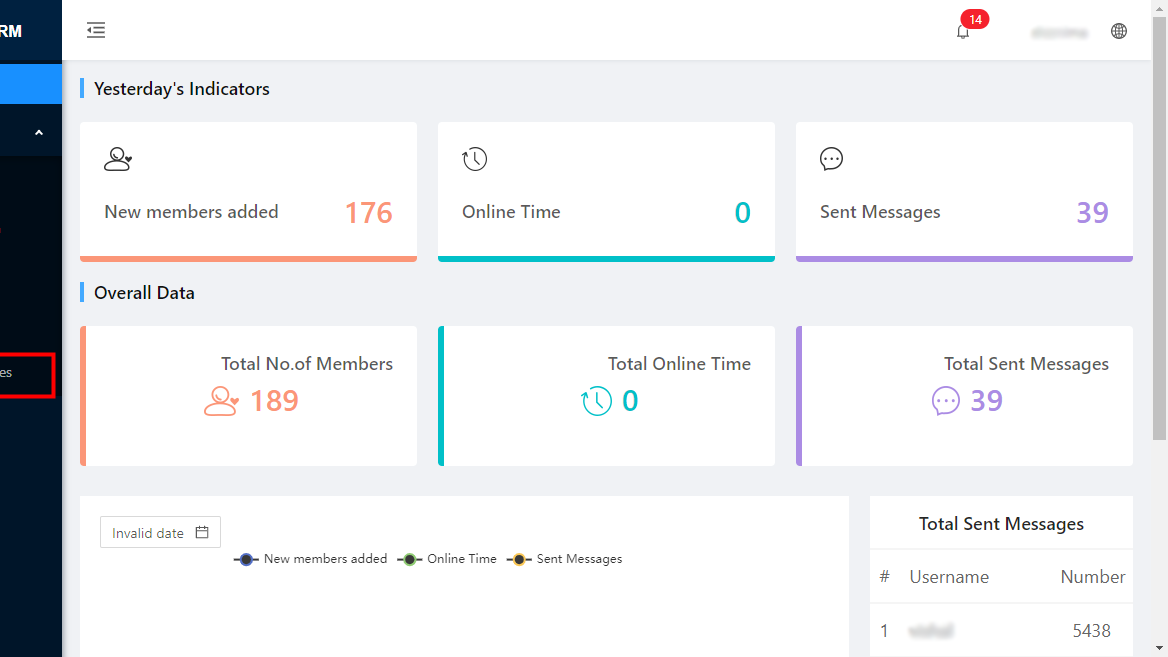Click the New members added person icon
This screenshot has height=657, width=1168.
coord(118,159)
